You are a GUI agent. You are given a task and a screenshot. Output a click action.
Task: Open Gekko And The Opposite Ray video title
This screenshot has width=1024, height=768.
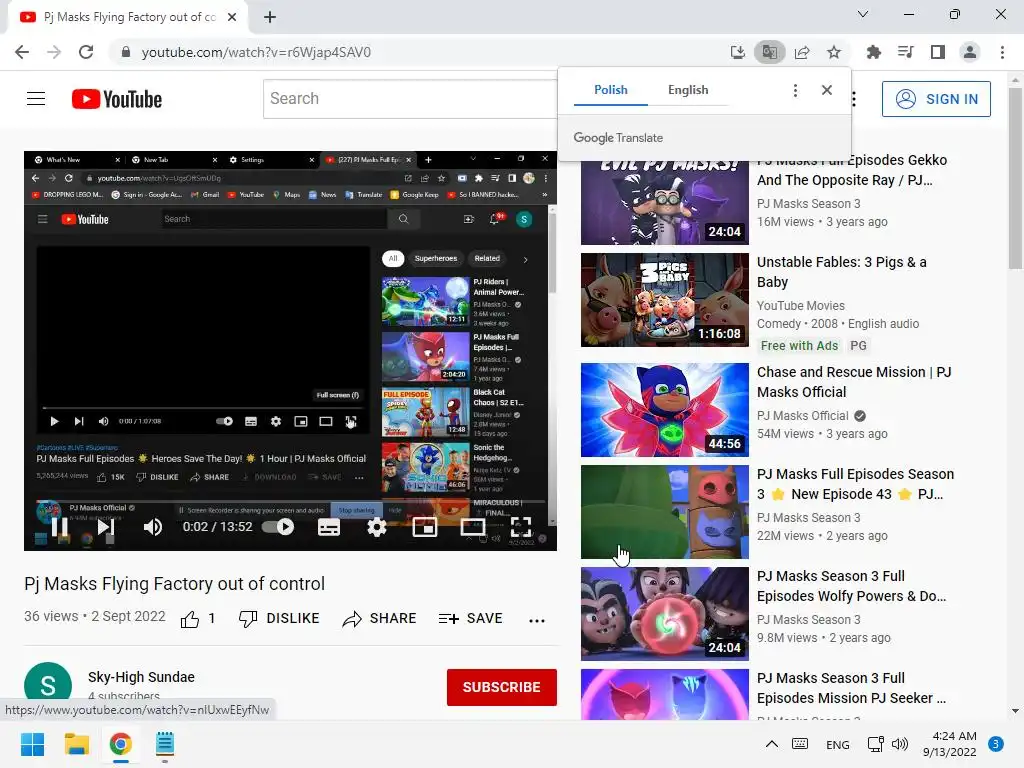coord(852,170)
